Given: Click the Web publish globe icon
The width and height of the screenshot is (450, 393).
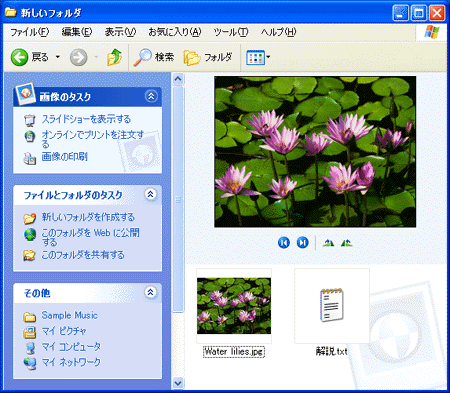Looking at the screenshot, I should tap(30, 234).
